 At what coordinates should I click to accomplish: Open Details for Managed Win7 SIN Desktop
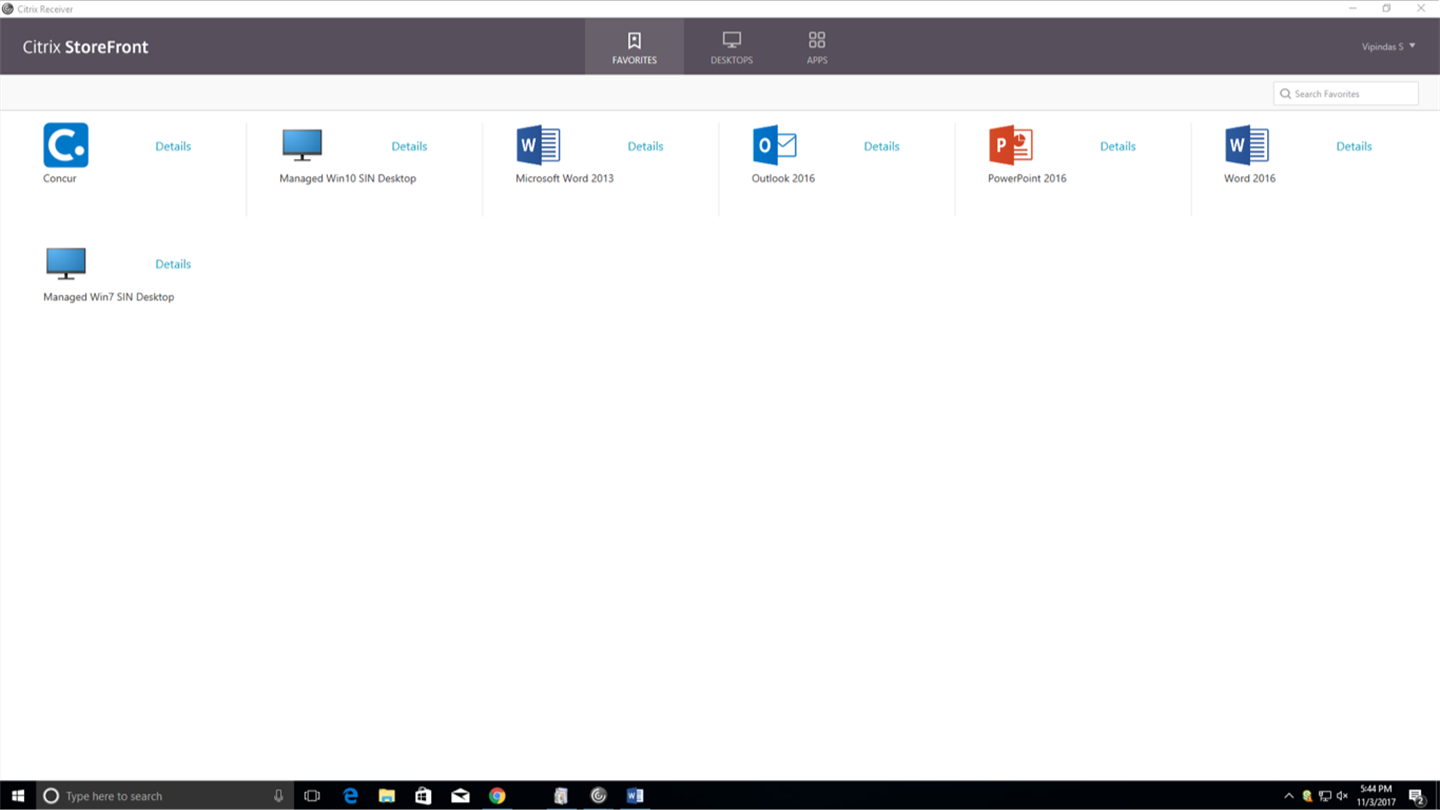point(173,264)
